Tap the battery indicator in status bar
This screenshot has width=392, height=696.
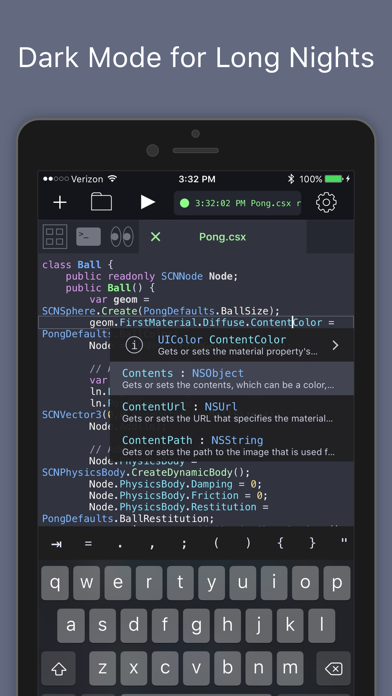click(x=334, y=179)
